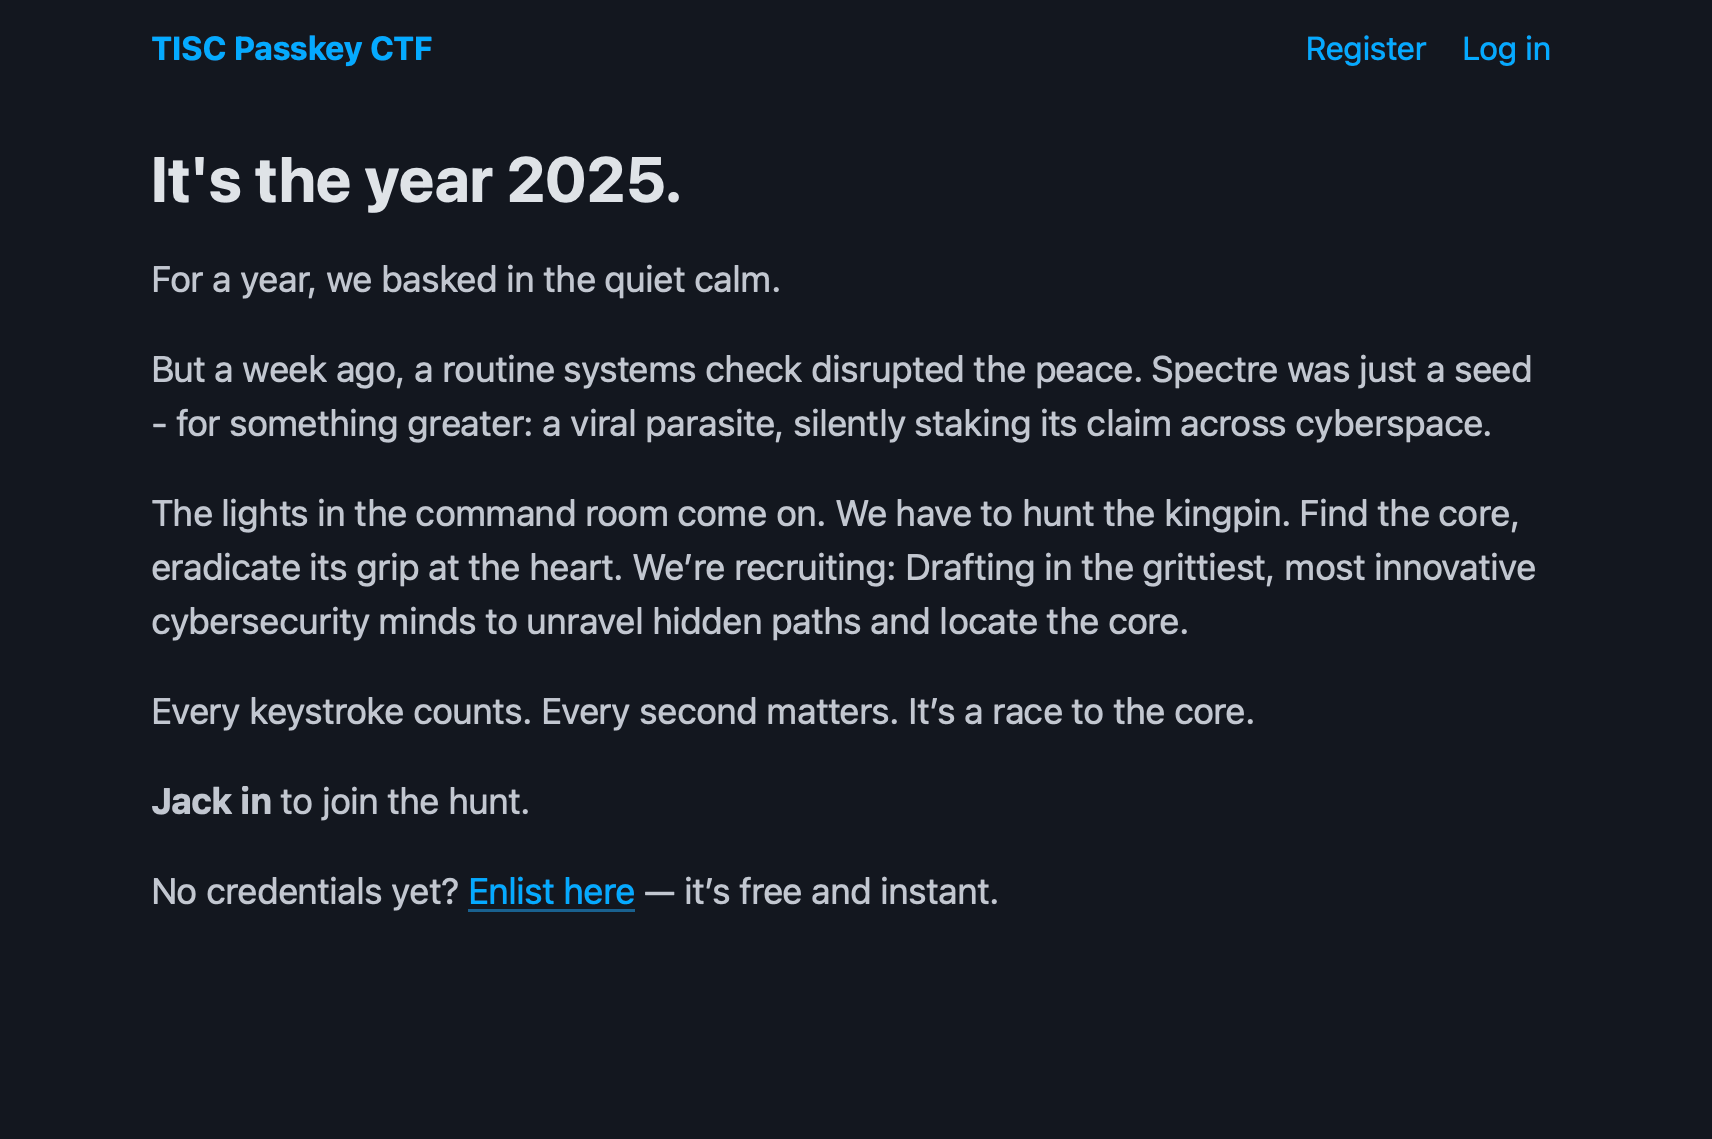Open the Register page from navigation
Screen dimensions: 1712x1139
pyautogui.click(x=1365, y=49)
